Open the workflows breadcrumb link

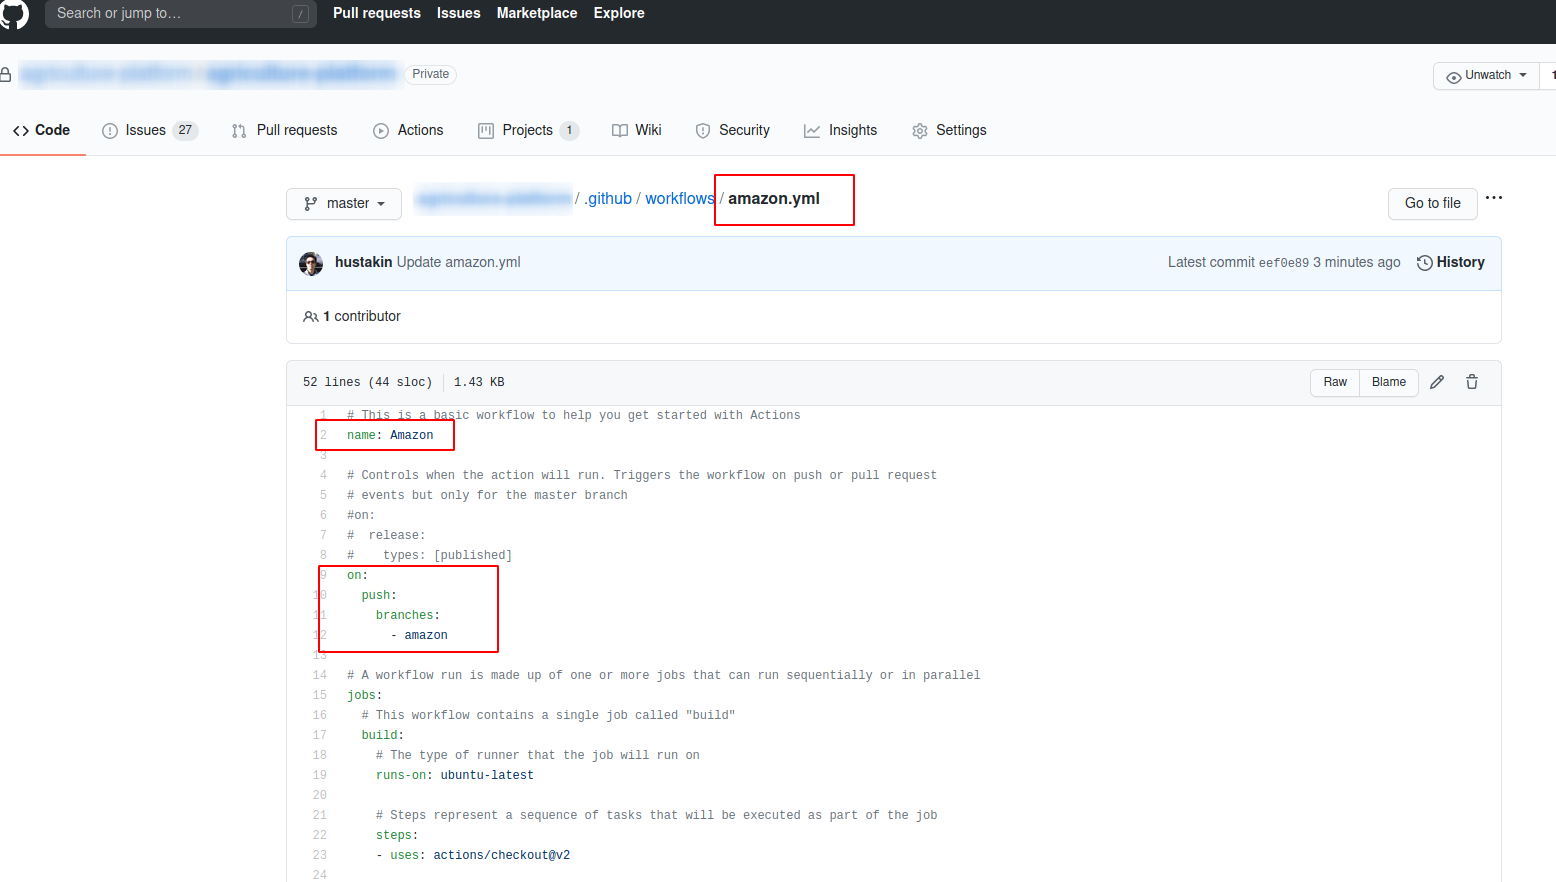(679, 198)
